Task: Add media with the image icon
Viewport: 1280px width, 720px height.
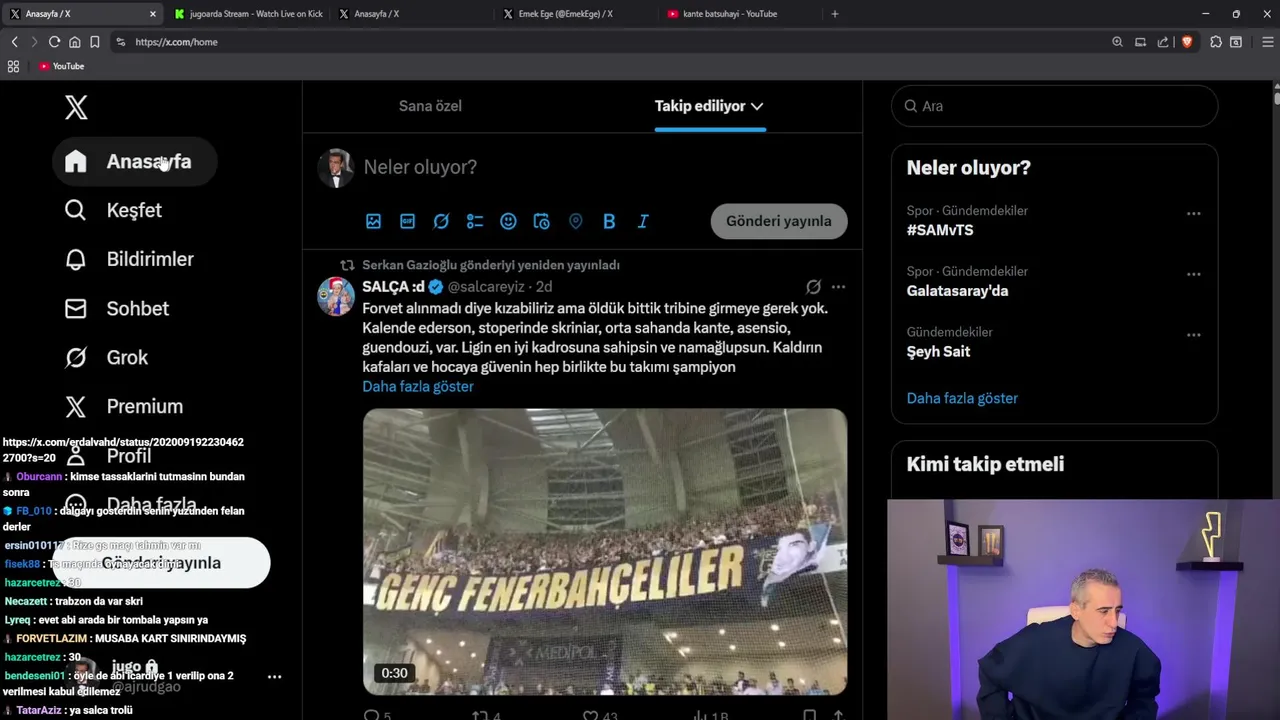Action: 373,221
